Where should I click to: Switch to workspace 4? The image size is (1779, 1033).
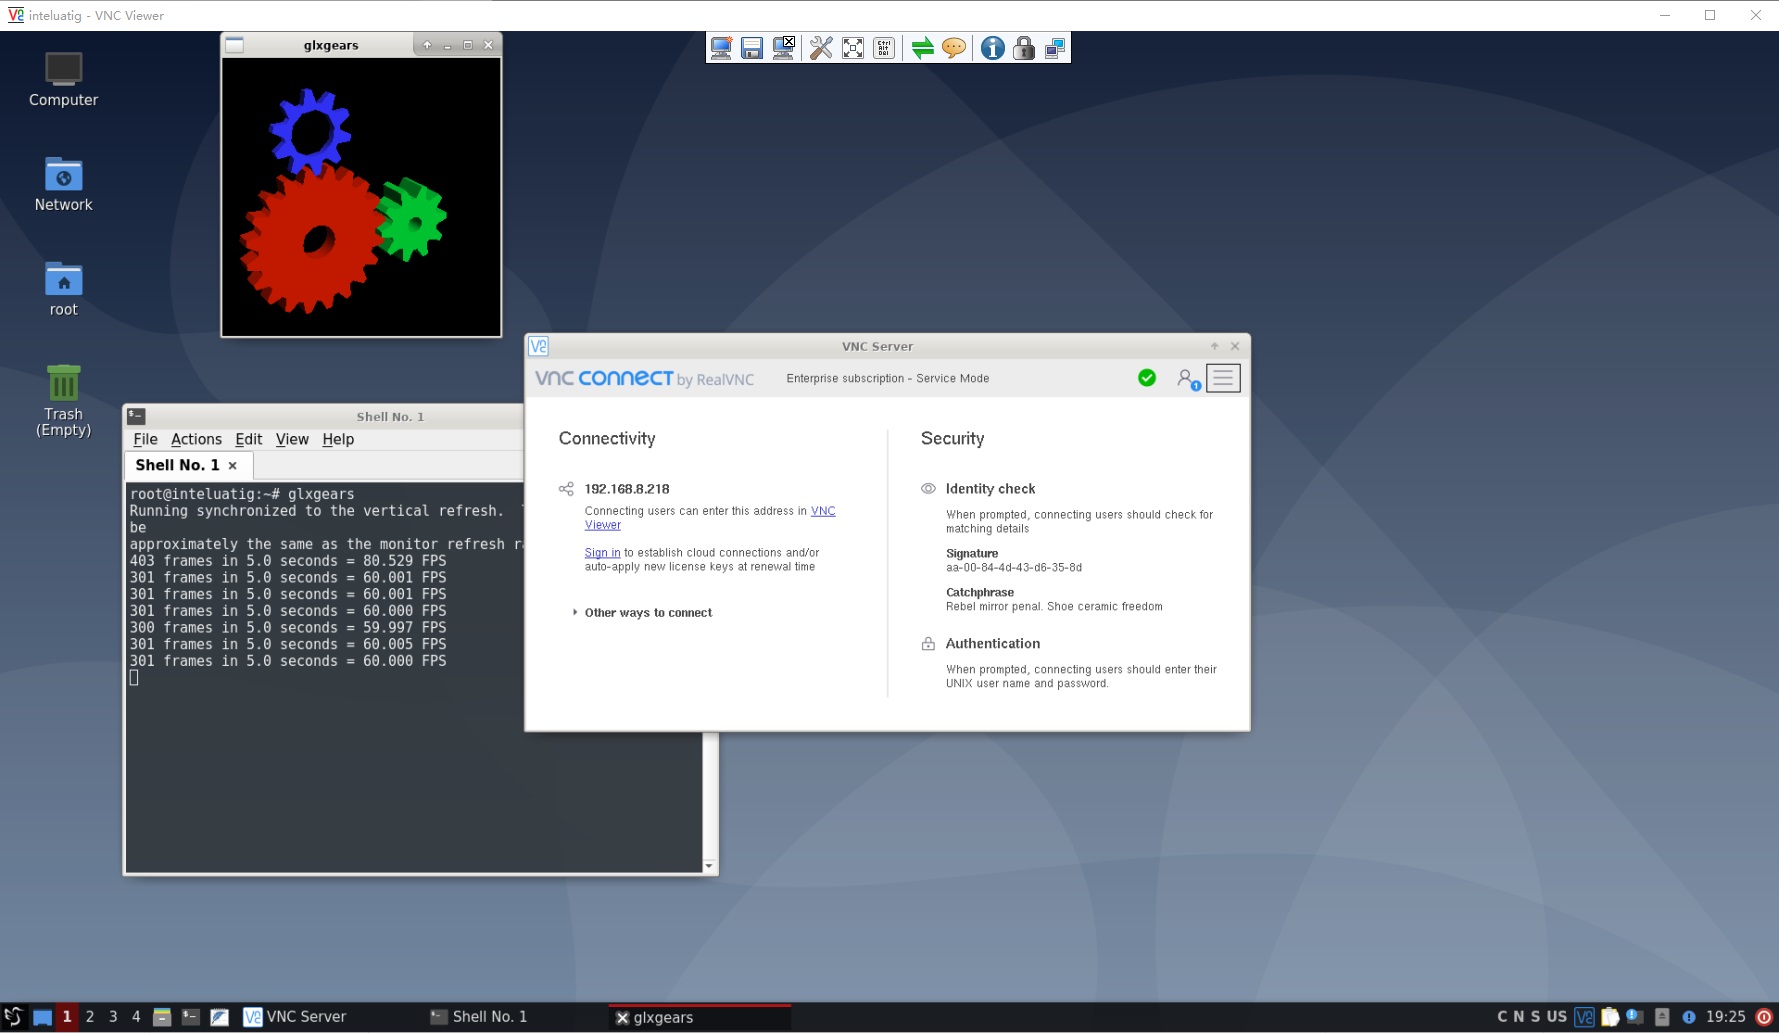136,1017
